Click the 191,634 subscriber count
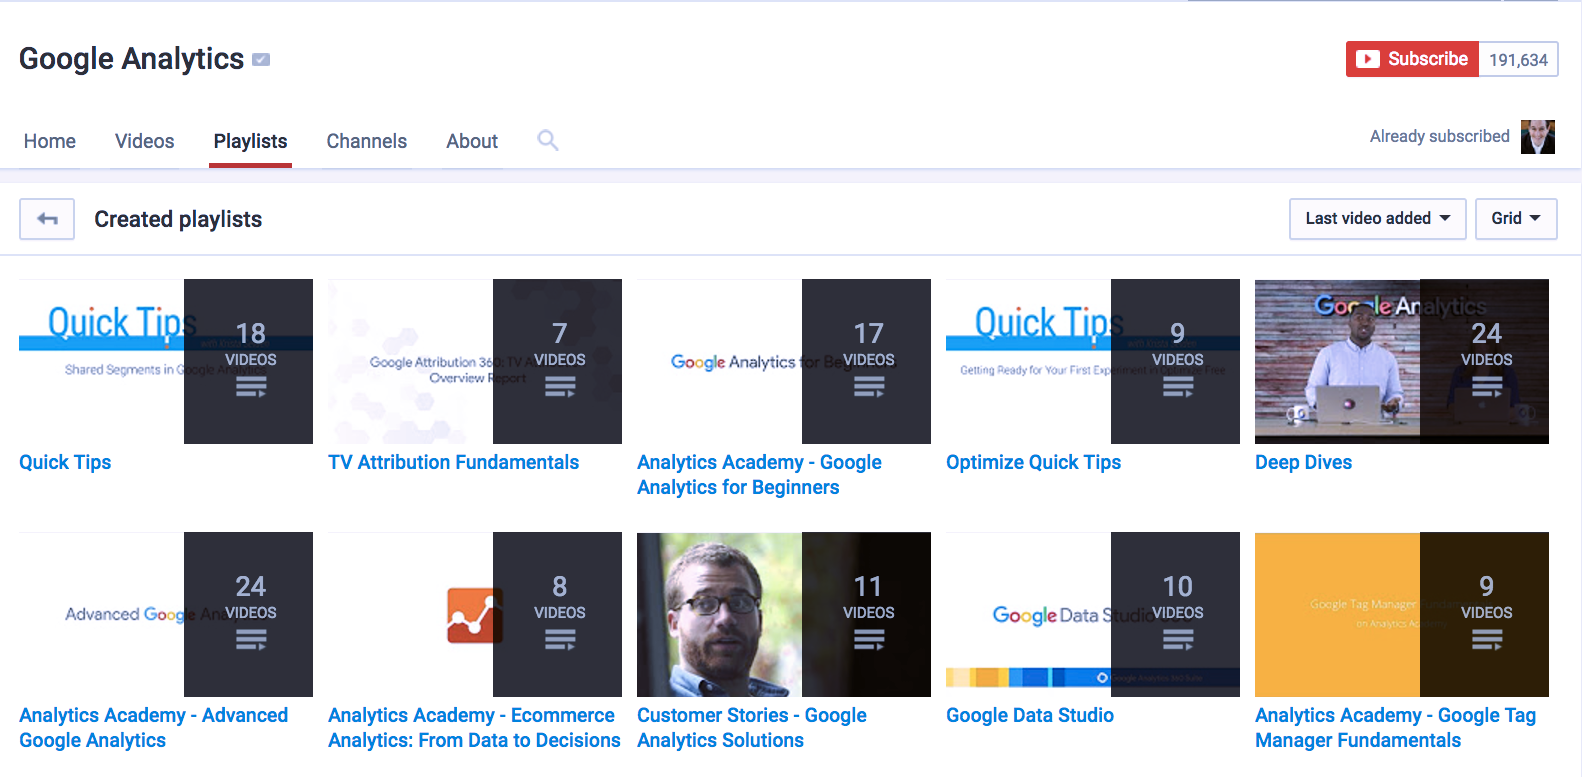 pos(1518,60)
